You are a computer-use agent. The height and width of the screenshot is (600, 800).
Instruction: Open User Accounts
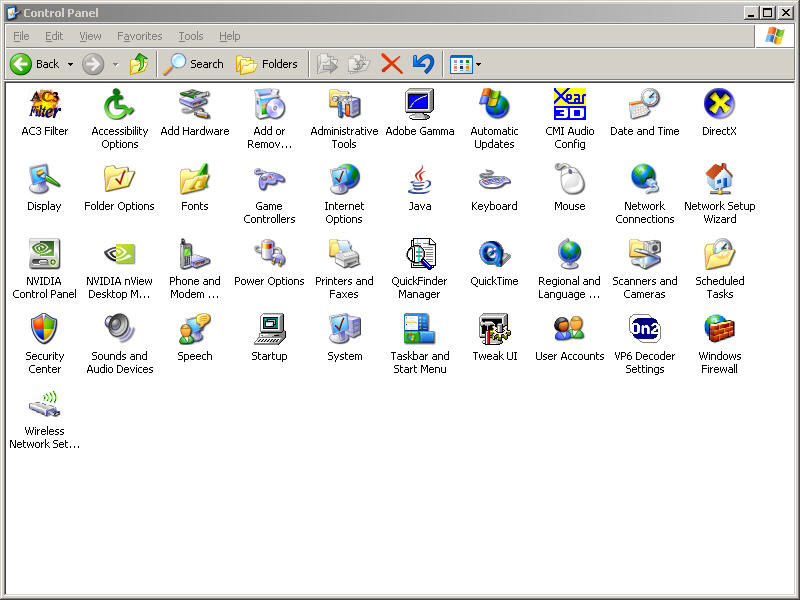click(x=569, y=337)
